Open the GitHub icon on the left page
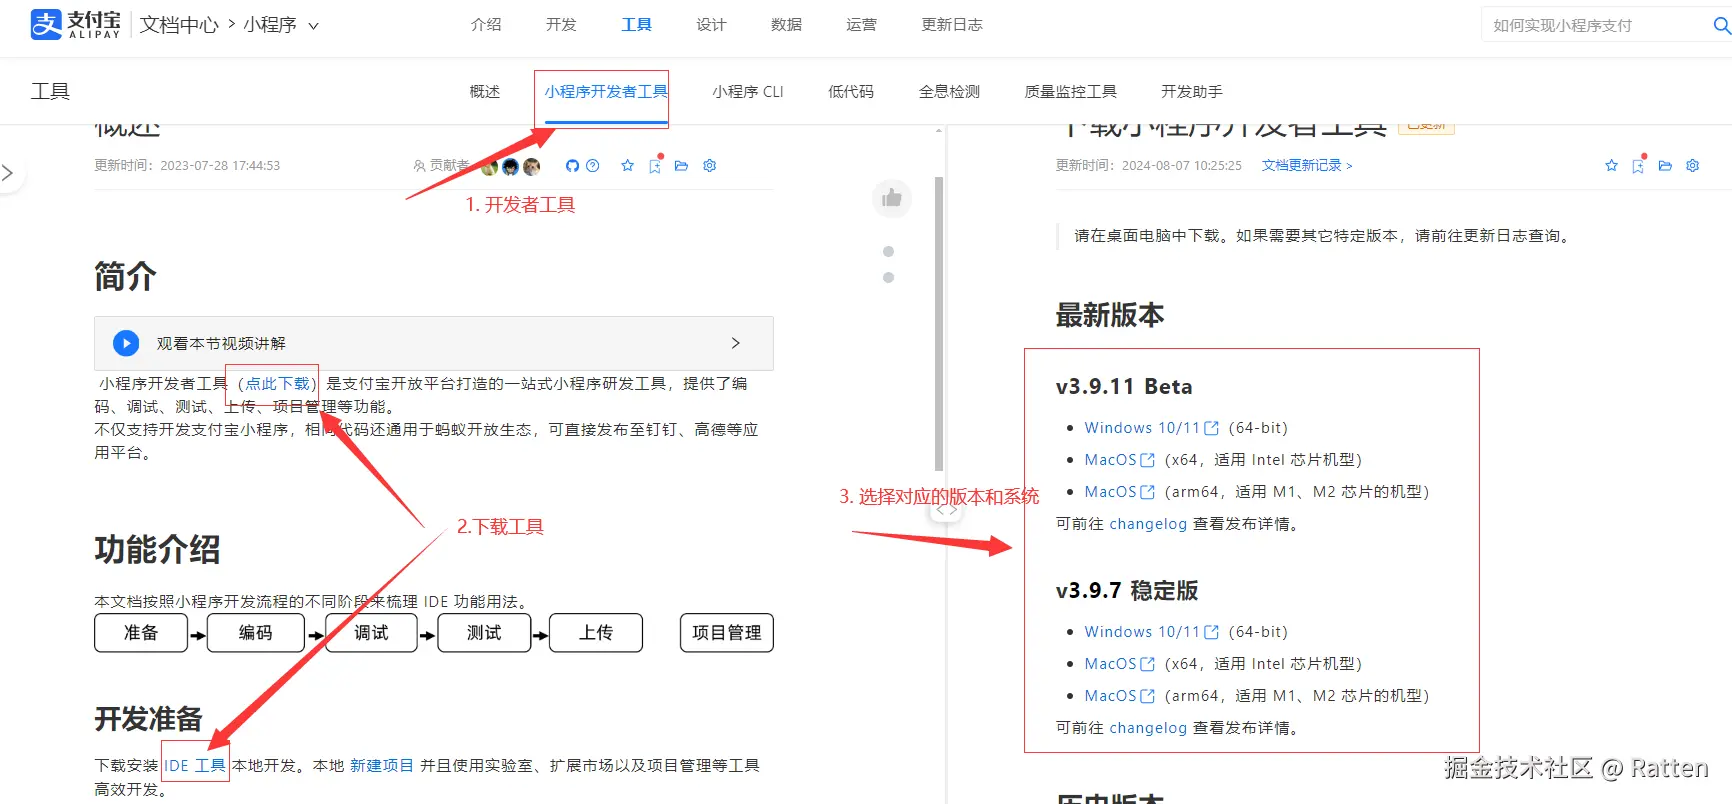Image resolution: width=1732 pixels, height=804 pixels. pyautogui.click(x=572, y=166)
